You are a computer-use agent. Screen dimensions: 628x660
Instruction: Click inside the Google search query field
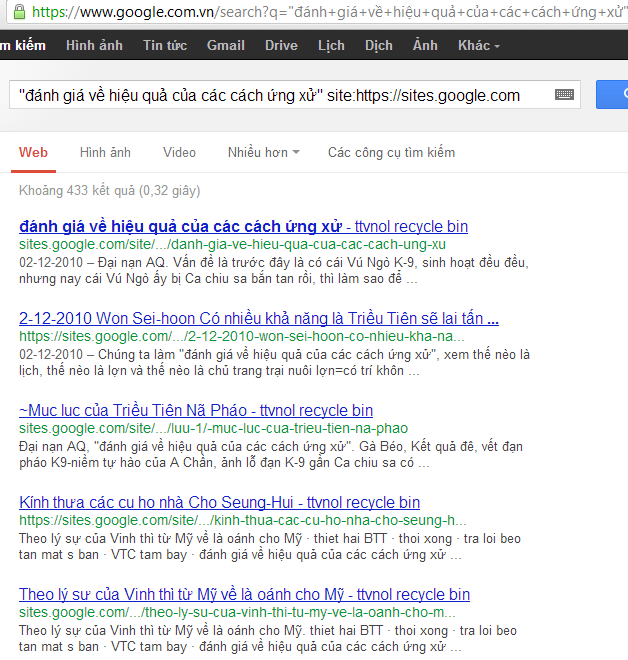pos(295,95)
